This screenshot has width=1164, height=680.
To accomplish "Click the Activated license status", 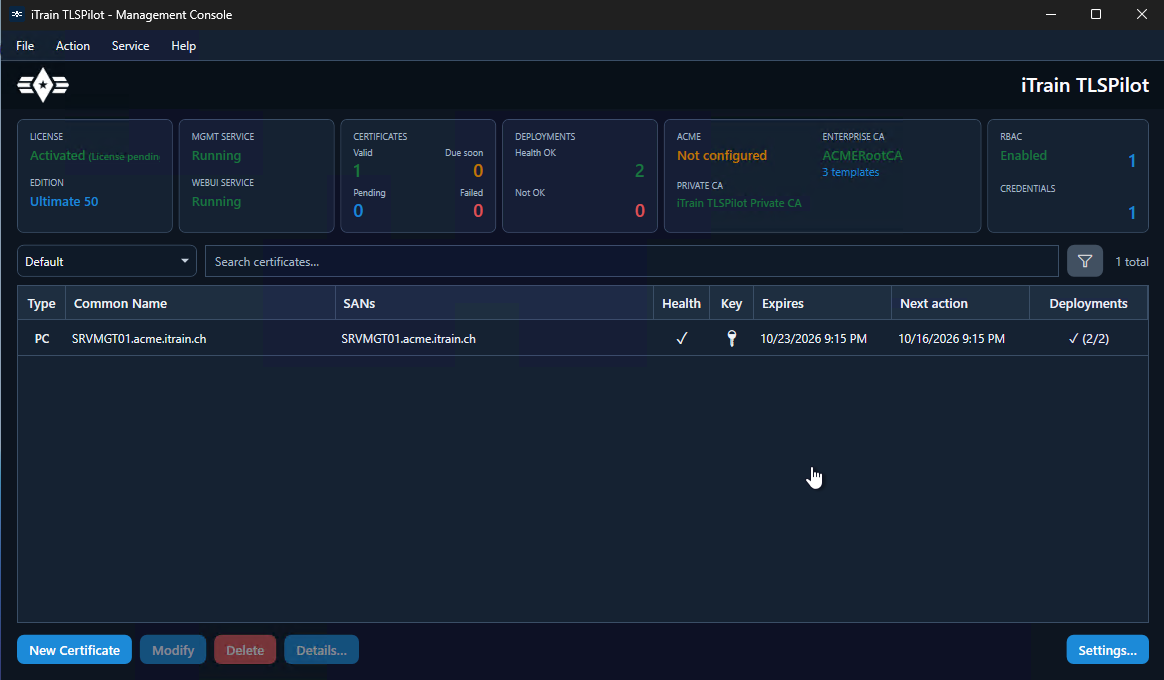I will click(x=57, y=155).
